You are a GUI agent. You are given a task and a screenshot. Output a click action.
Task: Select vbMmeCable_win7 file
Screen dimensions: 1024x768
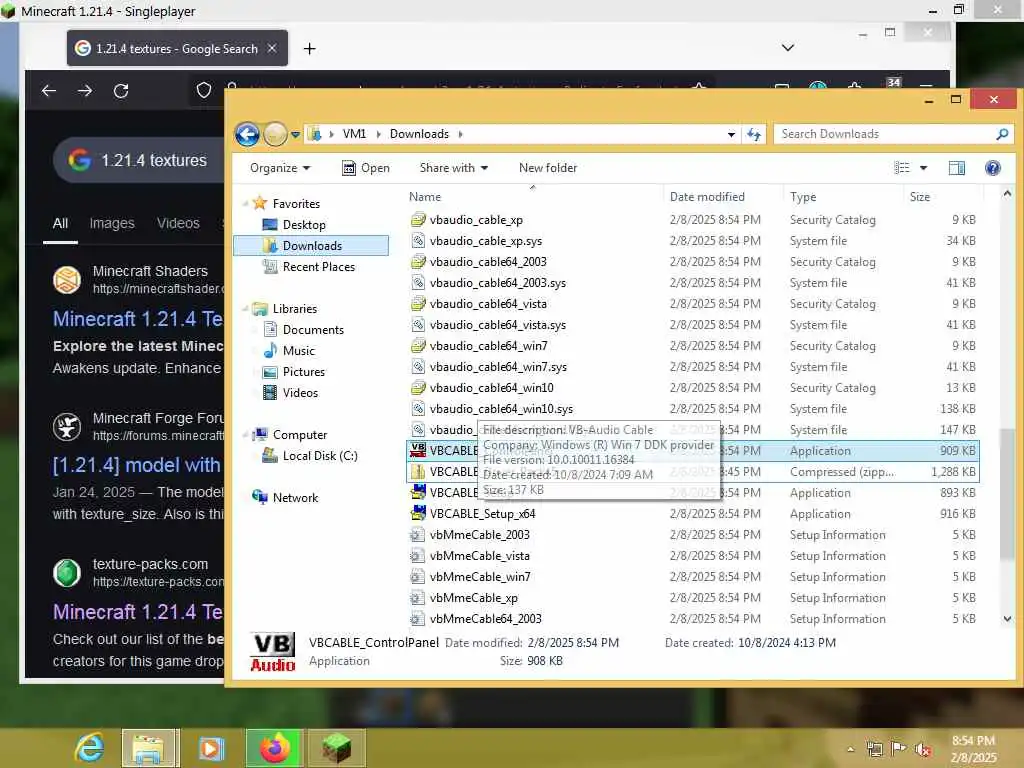(480, 577)
